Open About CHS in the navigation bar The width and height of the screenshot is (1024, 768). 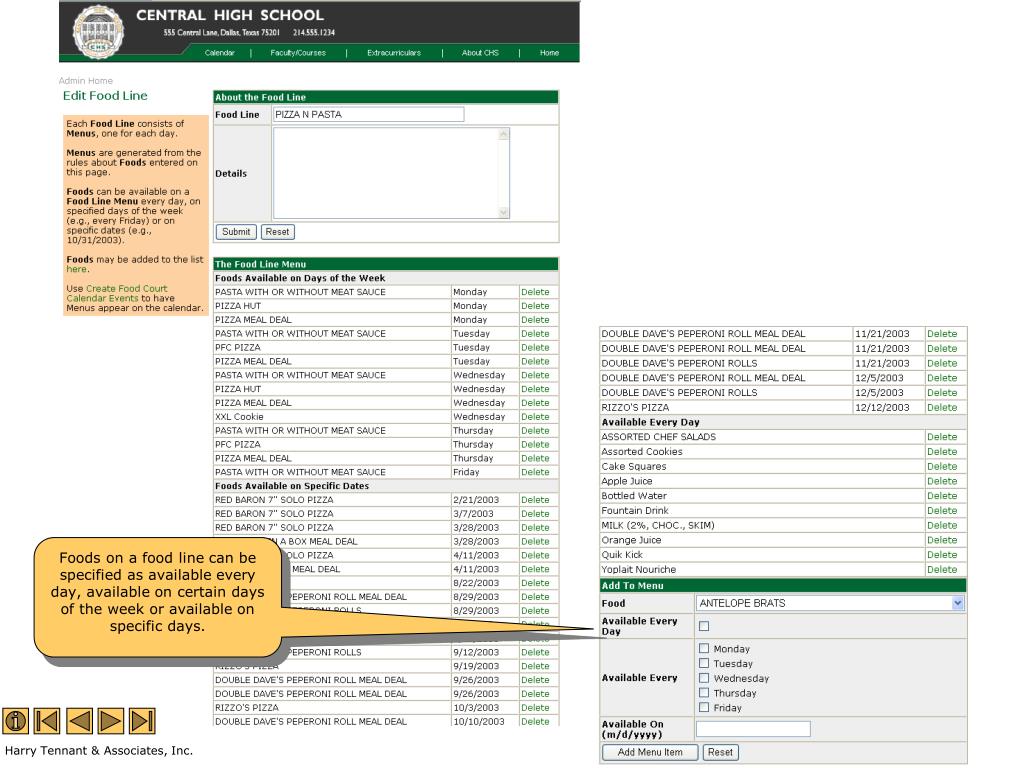[480, 53]
